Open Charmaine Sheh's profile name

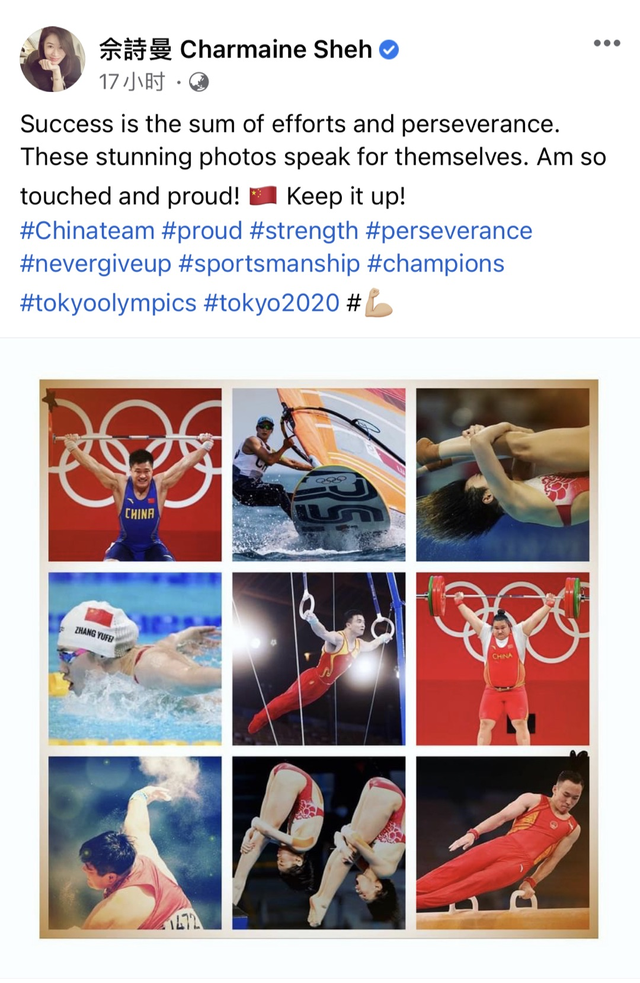pos(235,49)
